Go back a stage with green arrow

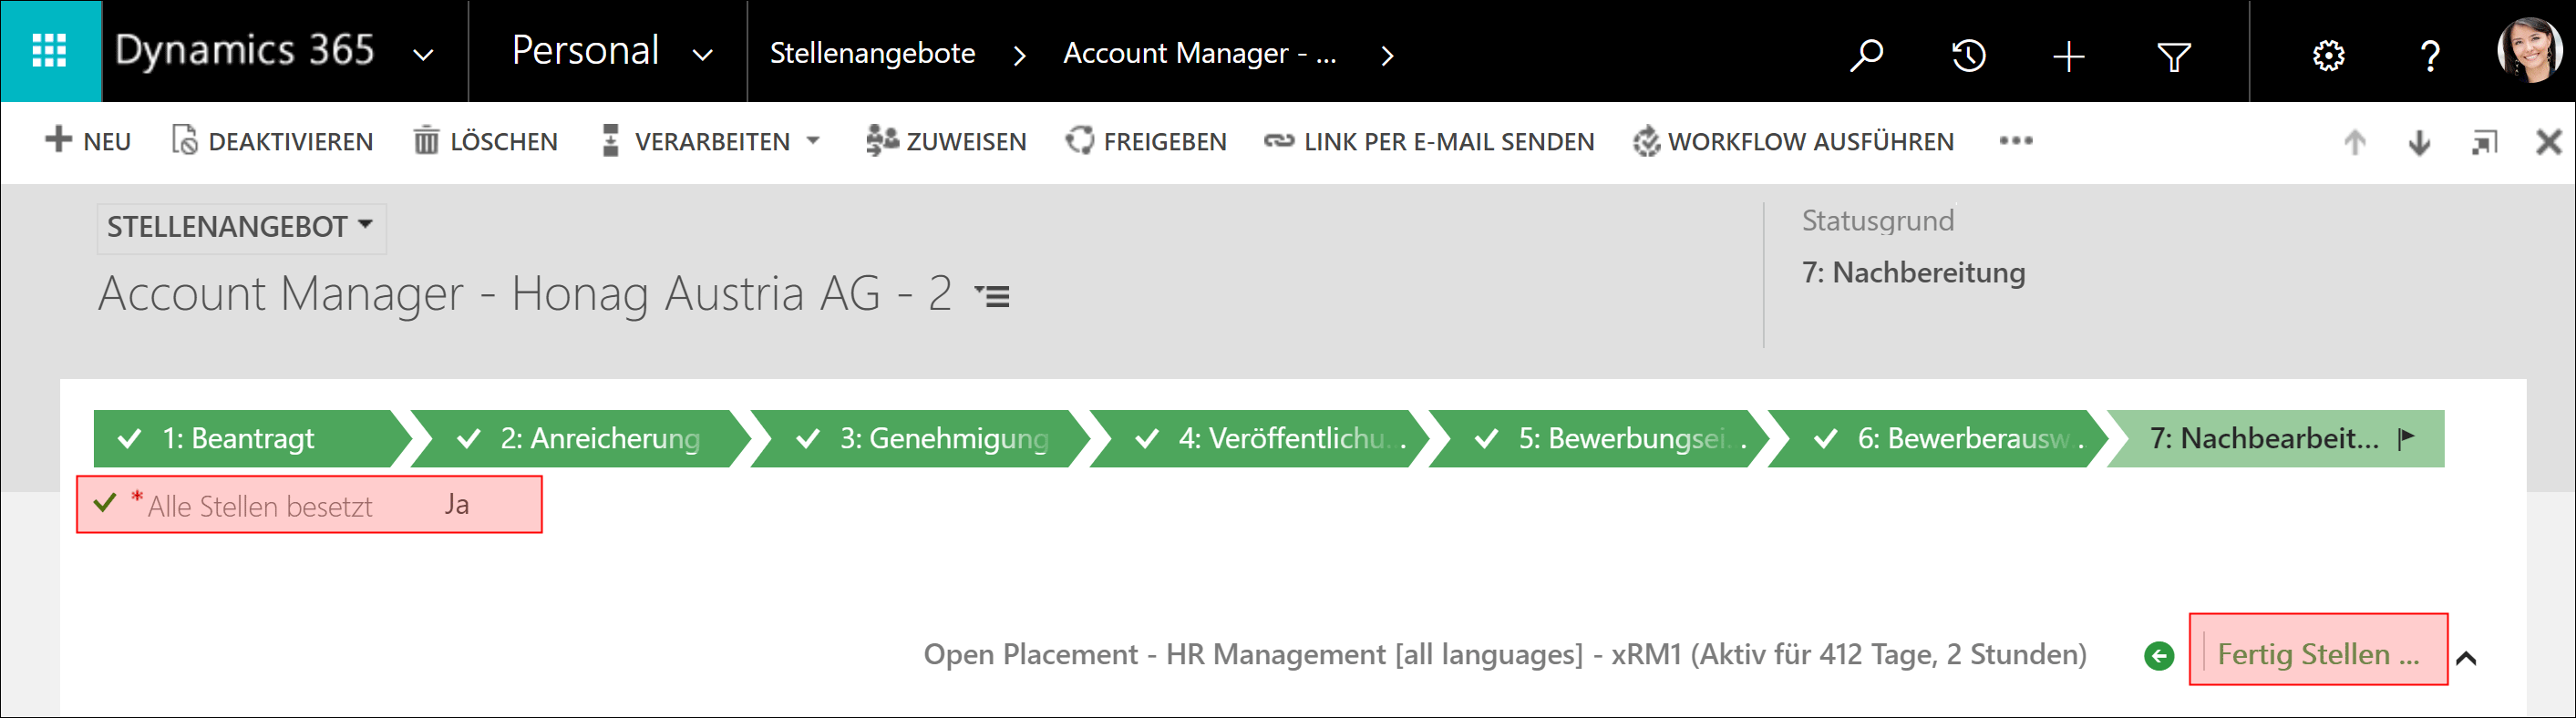pos(2159,656)
